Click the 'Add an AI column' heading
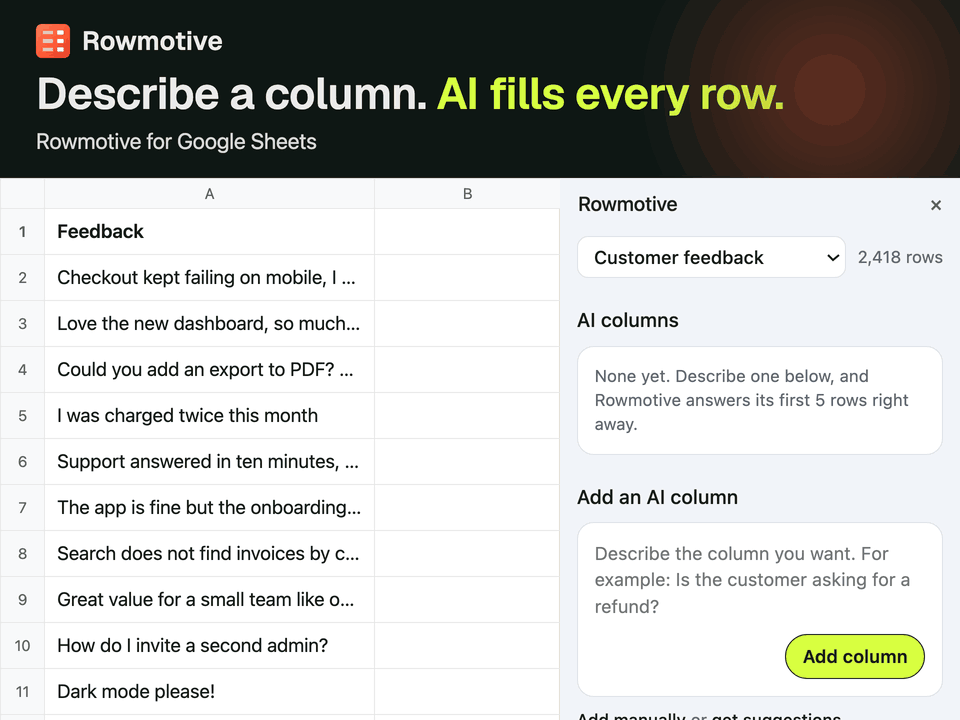Screen dimensions: 960x720 click(x=657, y=497)
